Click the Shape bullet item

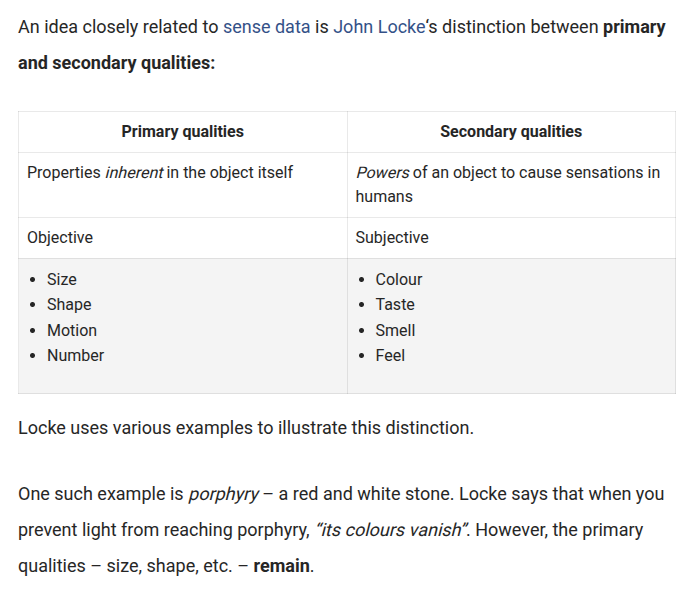(x=69, y=305)
